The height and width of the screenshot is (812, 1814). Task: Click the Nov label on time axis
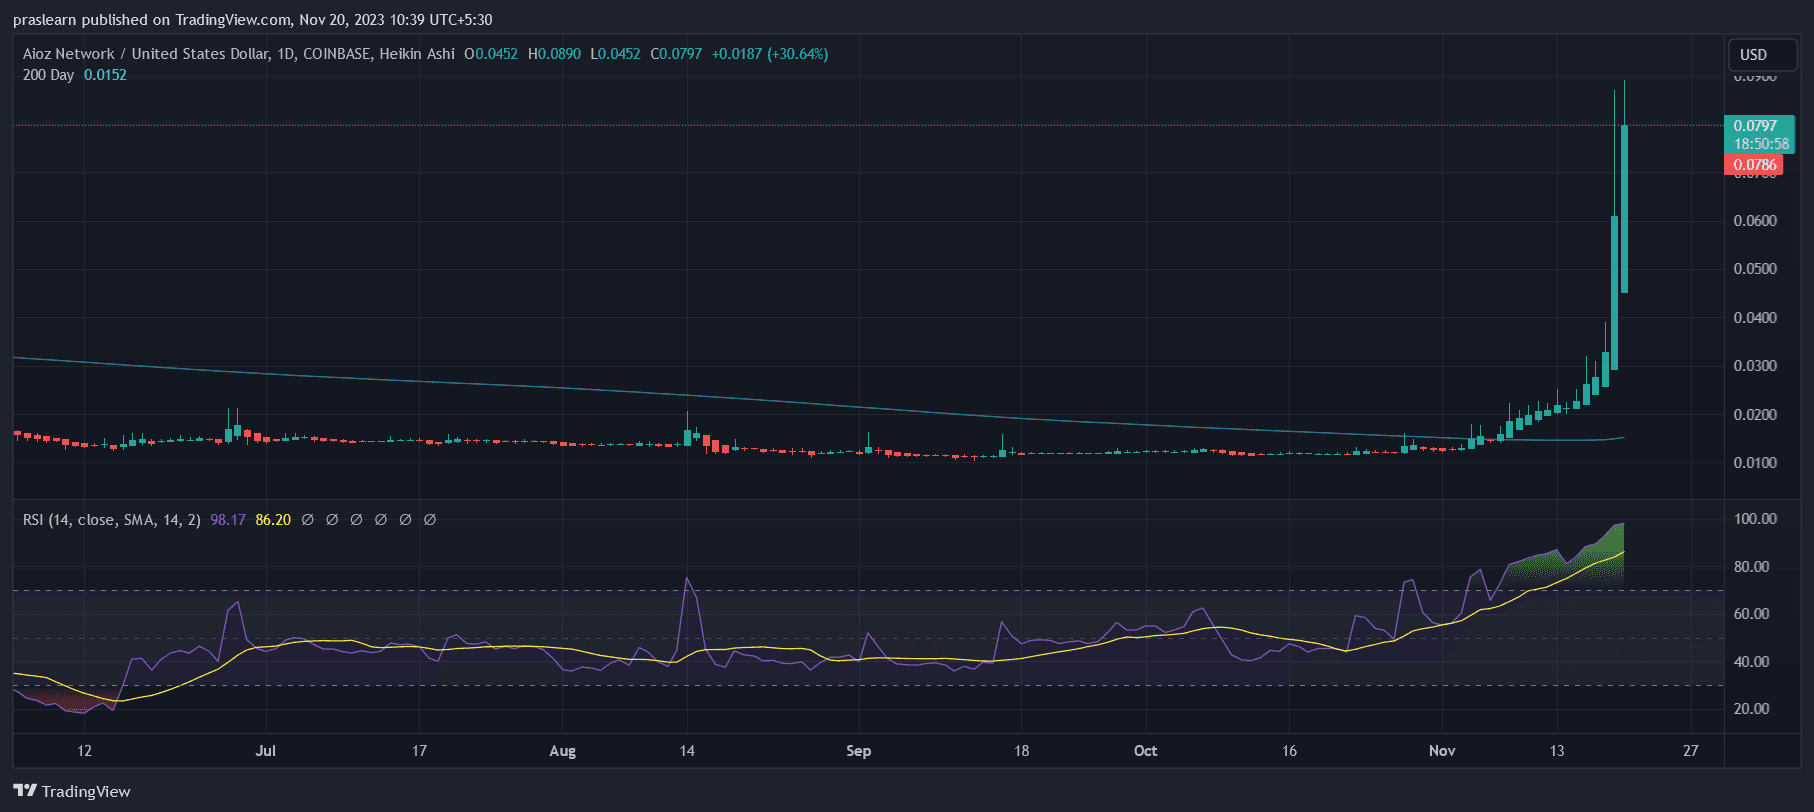(x=1441, y=751)
